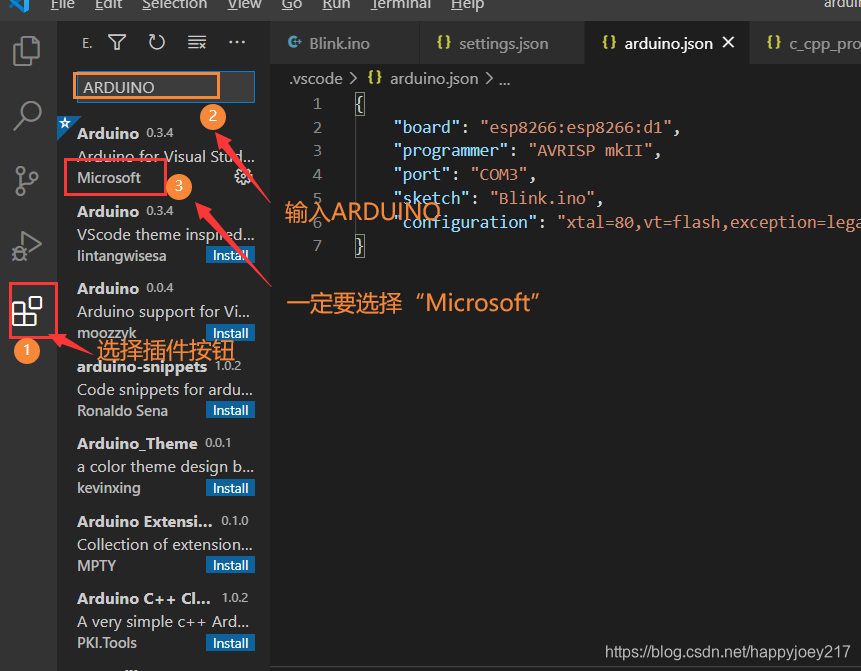Open the Search view in activity bar

pyautogui.click(x=27, y=116)
